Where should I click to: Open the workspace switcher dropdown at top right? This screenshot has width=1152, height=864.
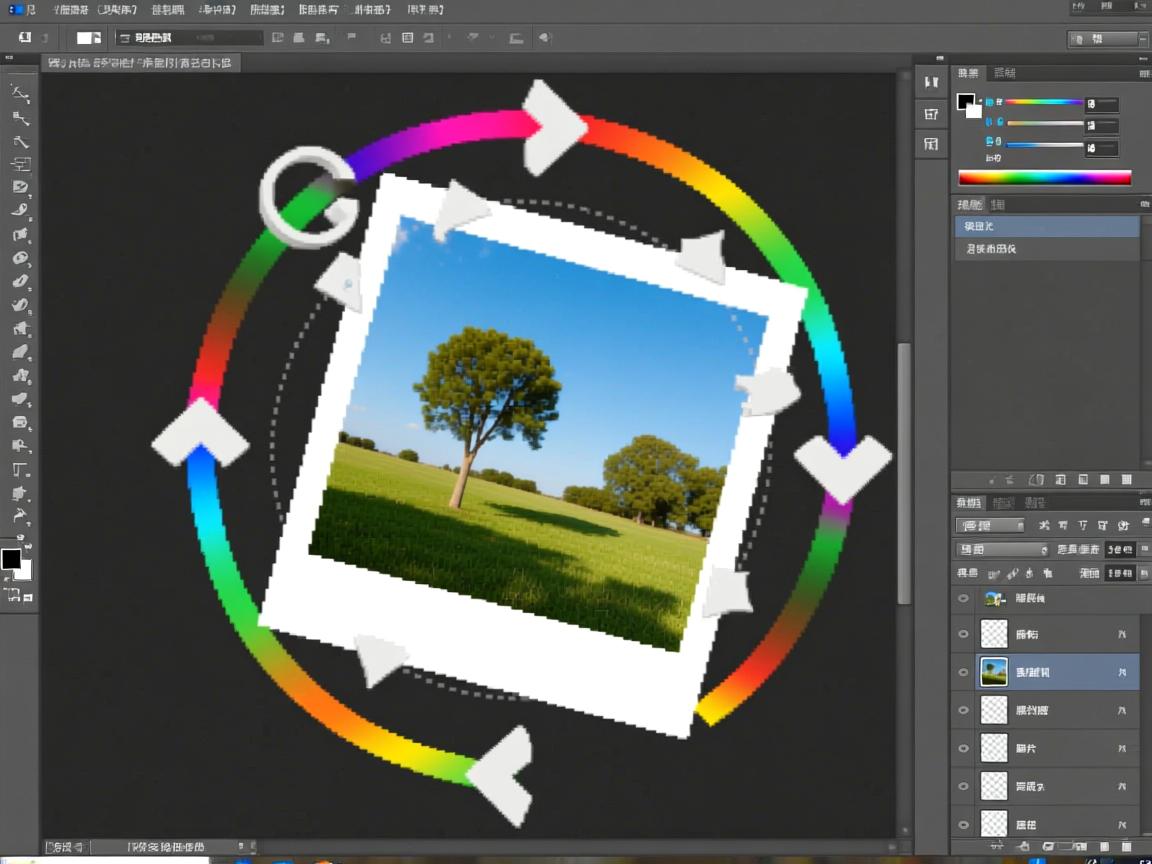pyautogui.click(x=1105, y=39)
